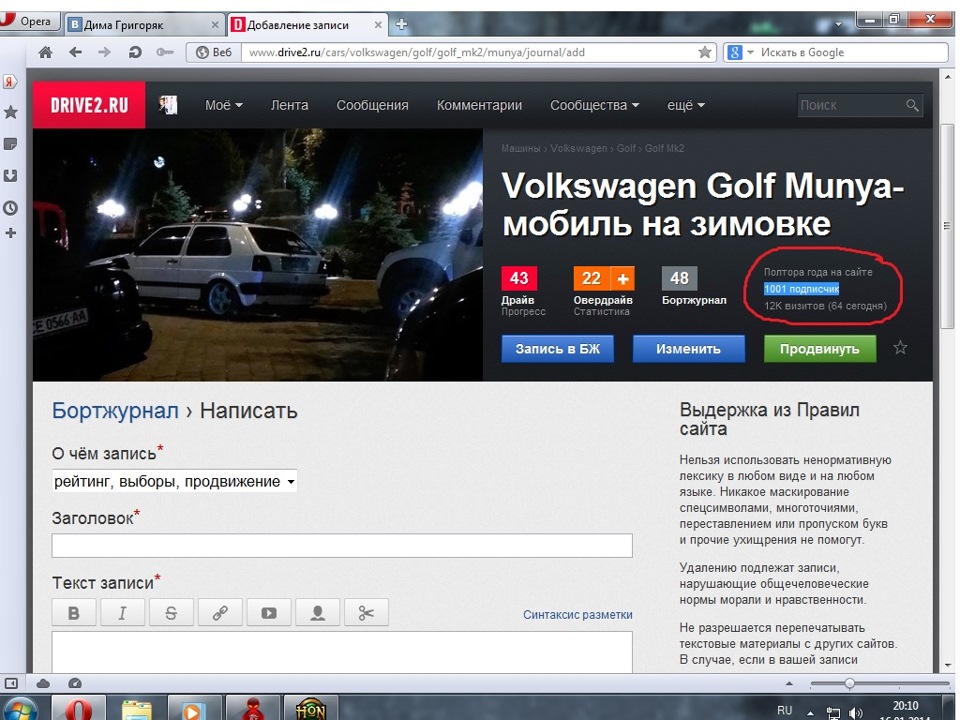Click the site search magnifier icon
960x720 pixels.
pos(912,105)
